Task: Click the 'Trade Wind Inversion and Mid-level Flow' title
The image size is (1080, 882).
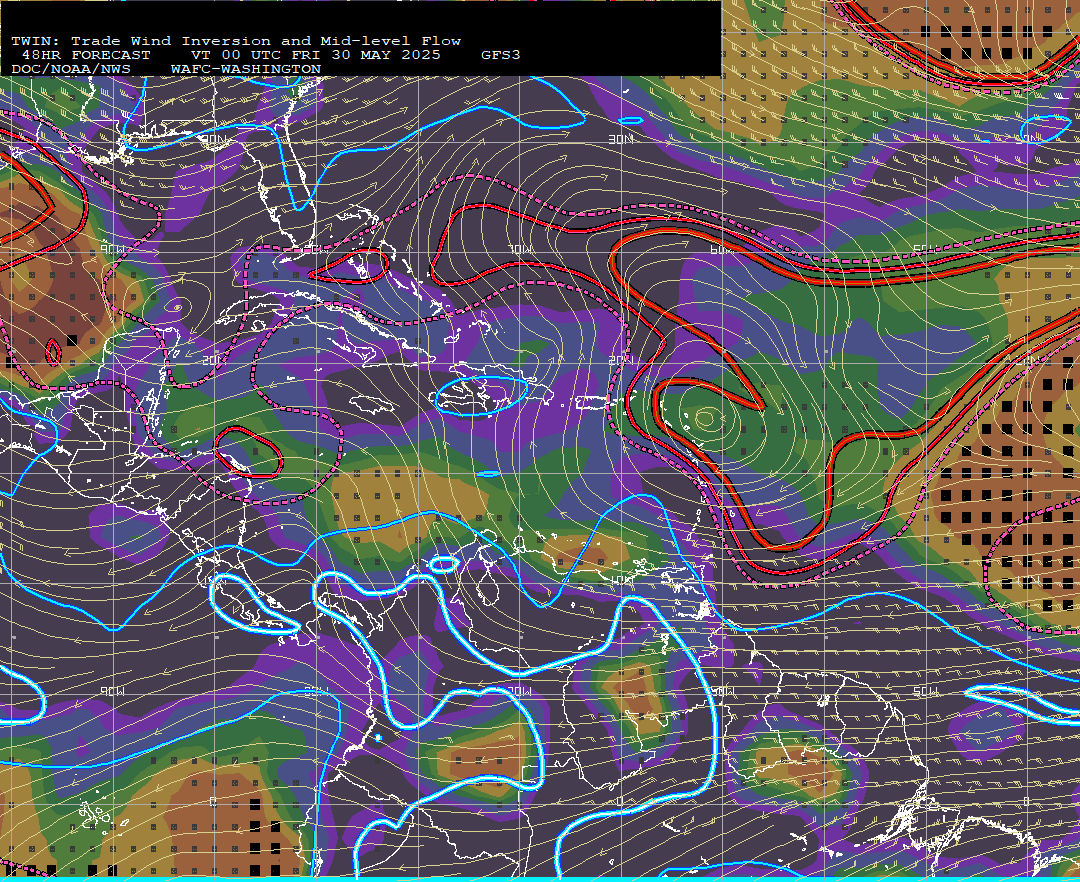Action: pos(266,41)
